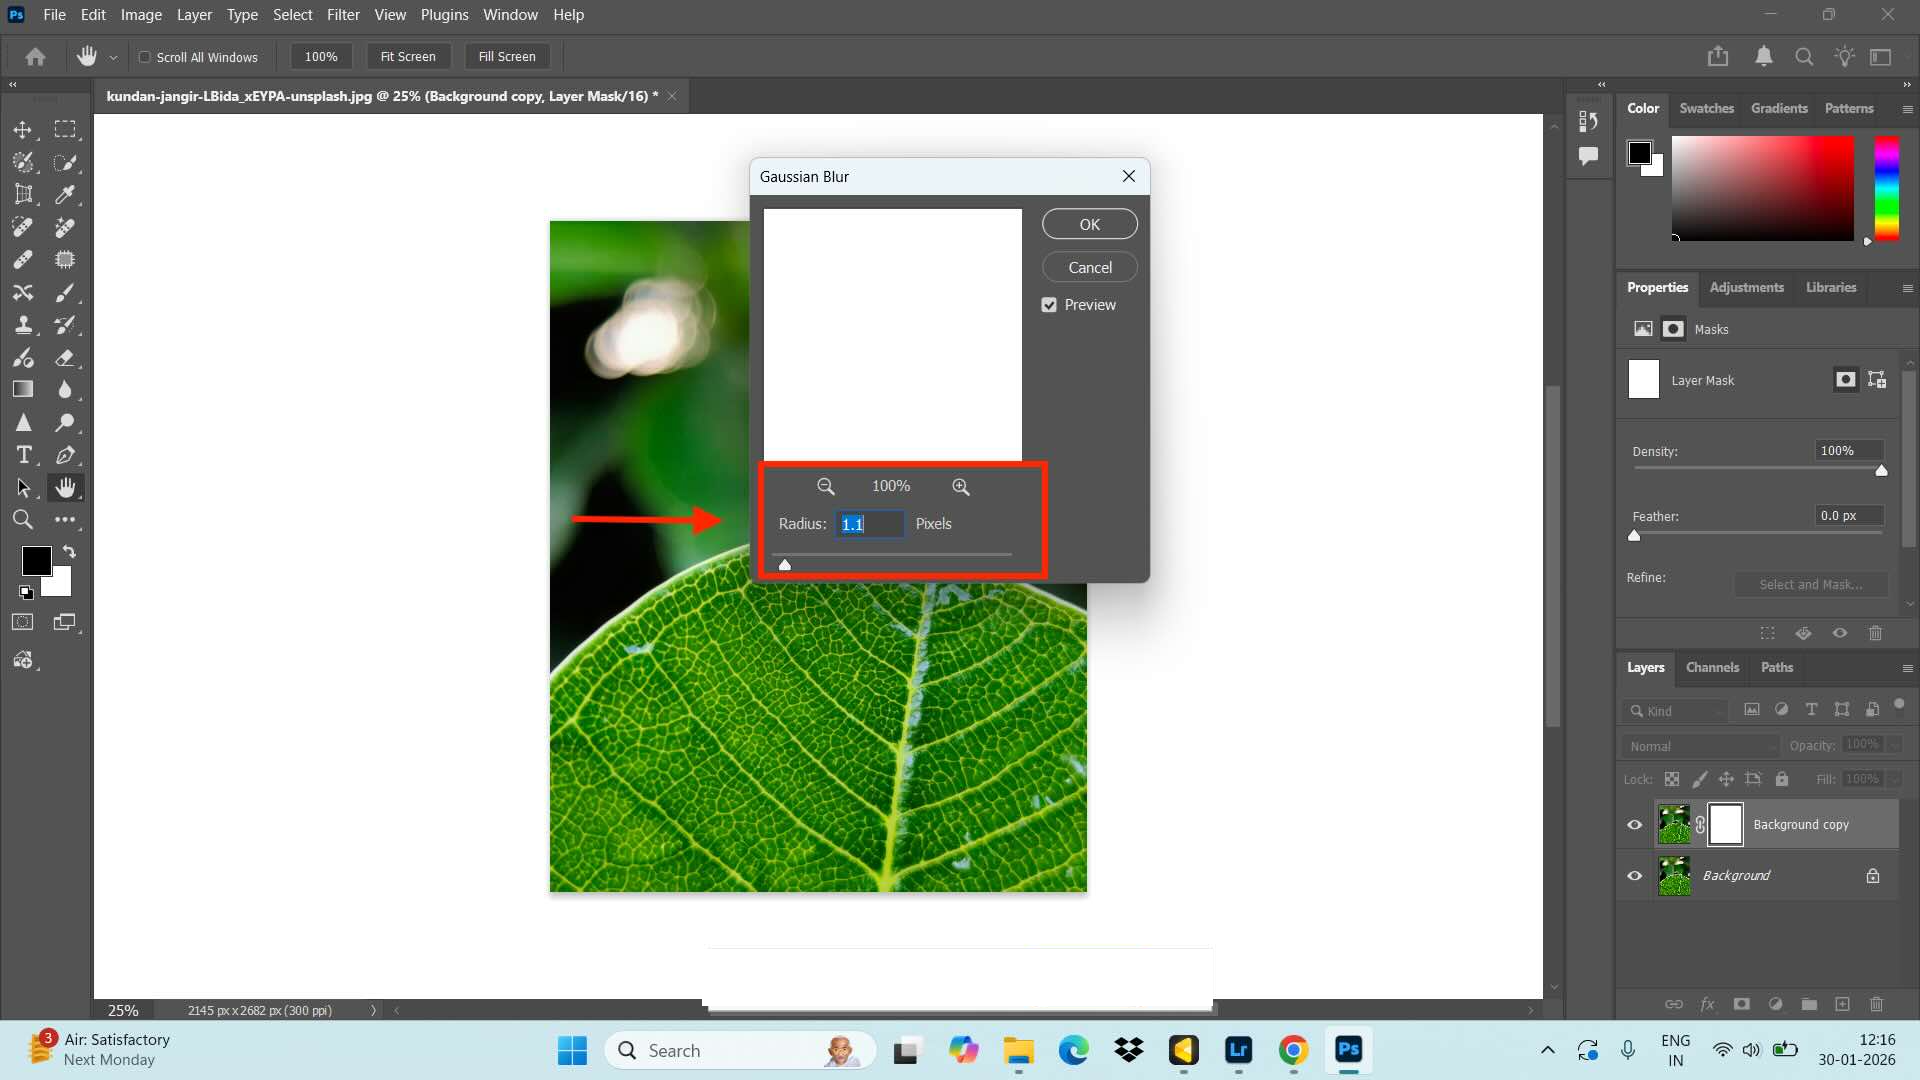Select the Zoom tool
Screen dimensions: 1920x1080
[23, 520]
